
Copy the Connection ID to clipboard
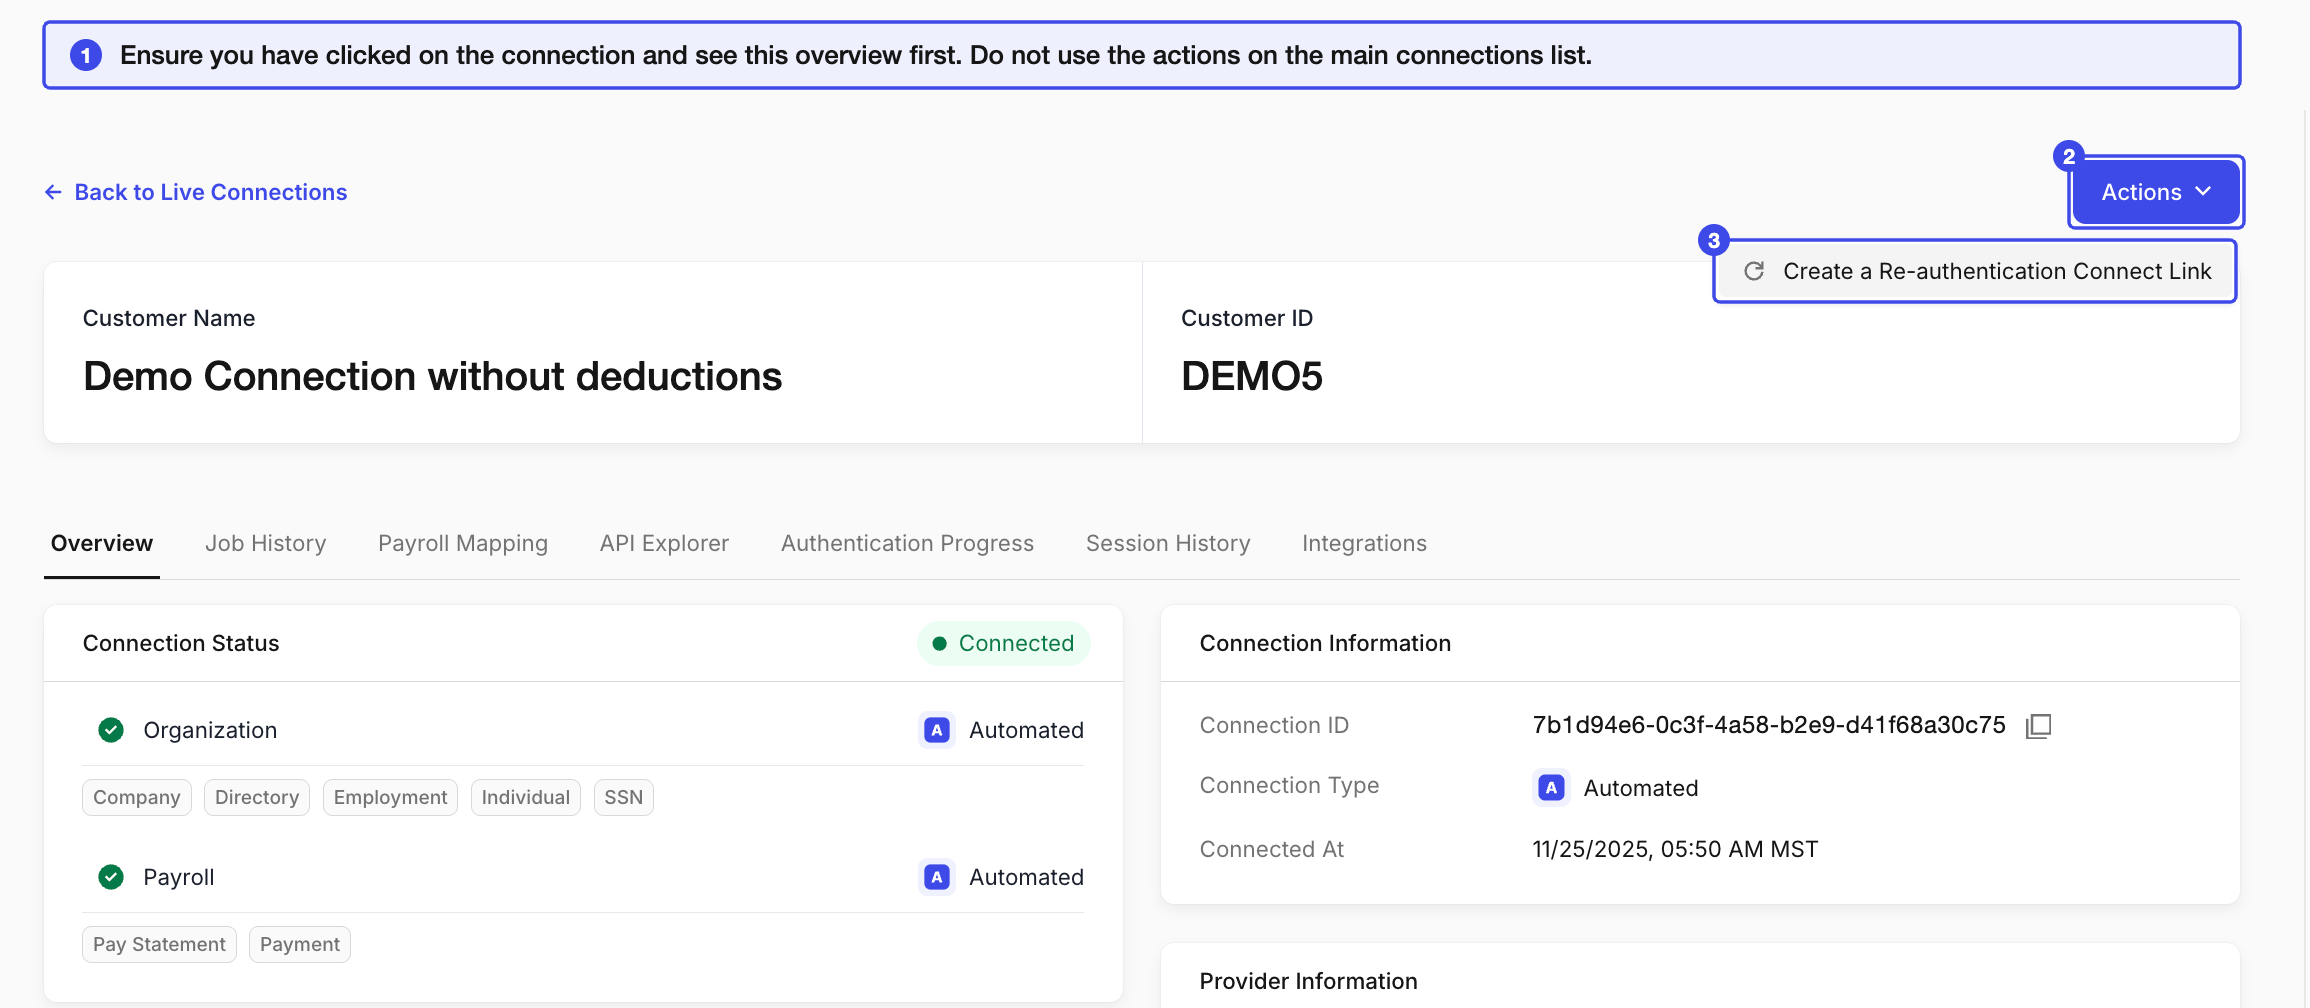[2038, 726]
